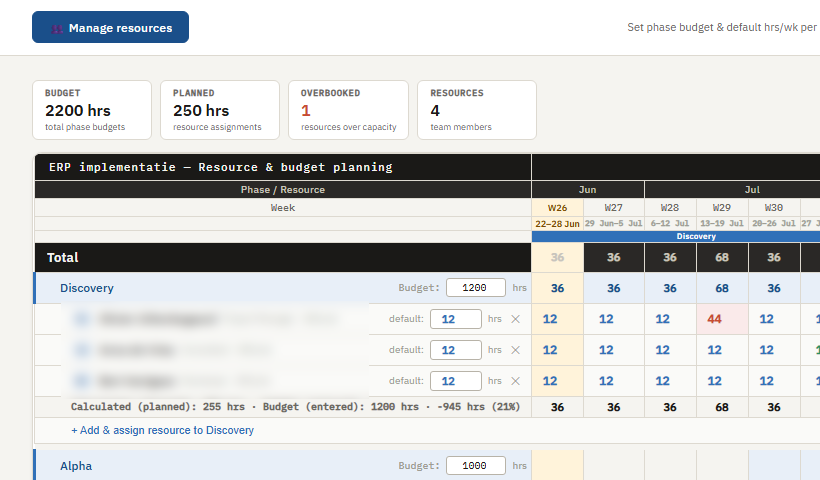
Task: Select the W28 week header
Action: point(670,208)
